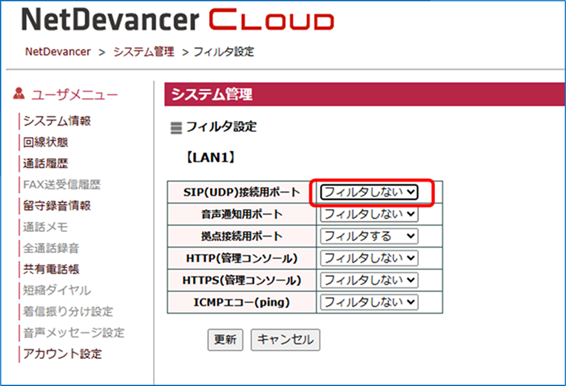The image size is (566, 386).
Task: Click the 【LAN1】 section label
Action: [x=211, y=158]
